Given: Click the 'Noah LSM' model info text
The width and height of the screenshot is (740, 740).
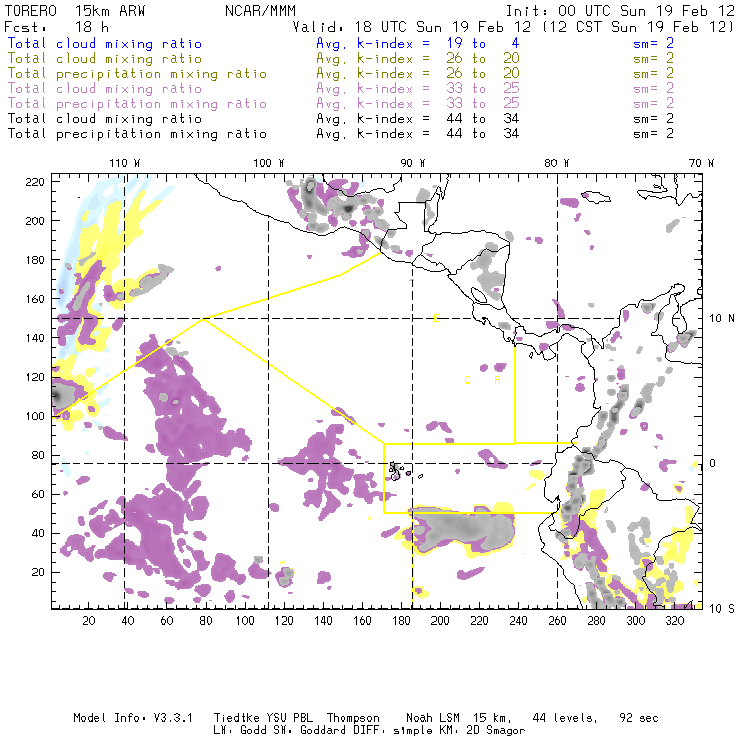Looking at the screenshot, I should click(433, 718).
